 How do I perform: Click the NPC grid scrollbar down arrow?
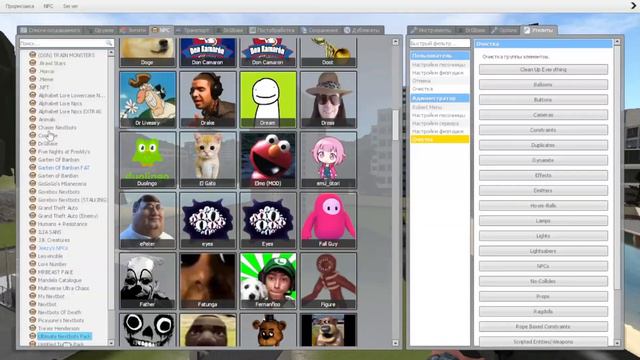point(395,343)
